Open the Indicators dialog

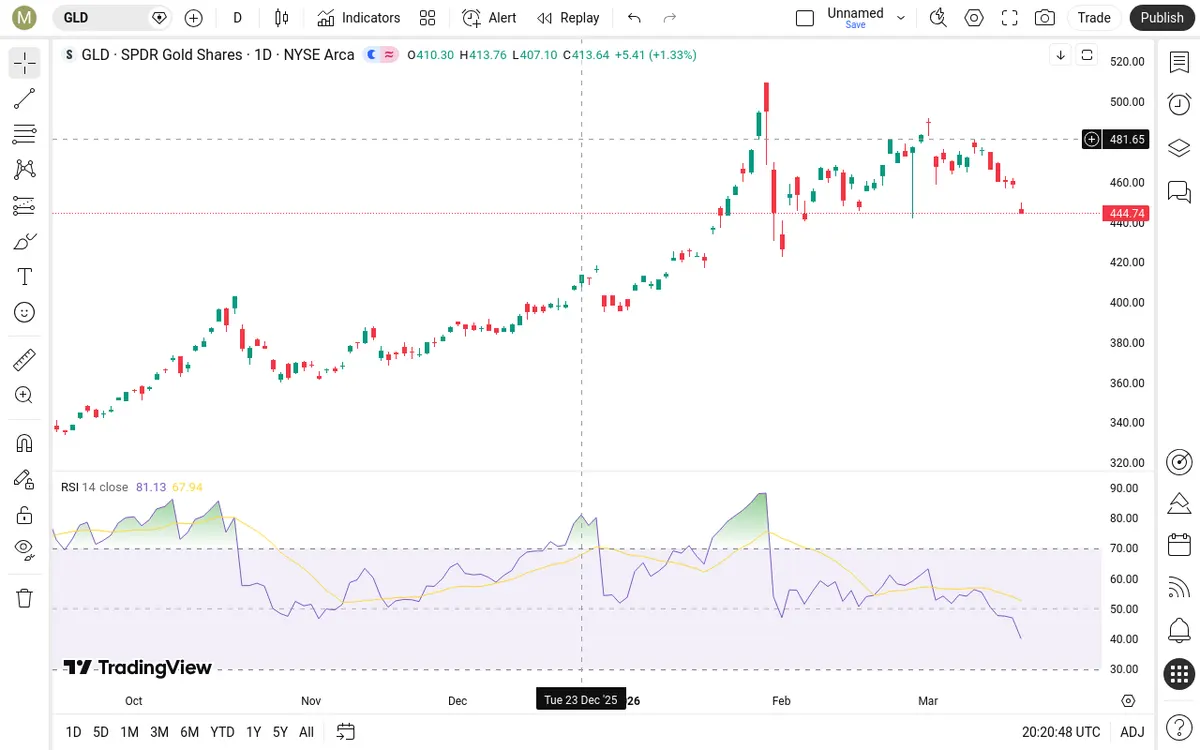[x=359, y=18]
